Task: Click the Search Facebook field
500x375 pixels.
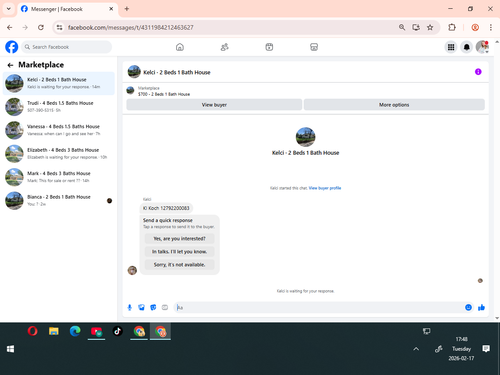Action: [67, 47]
